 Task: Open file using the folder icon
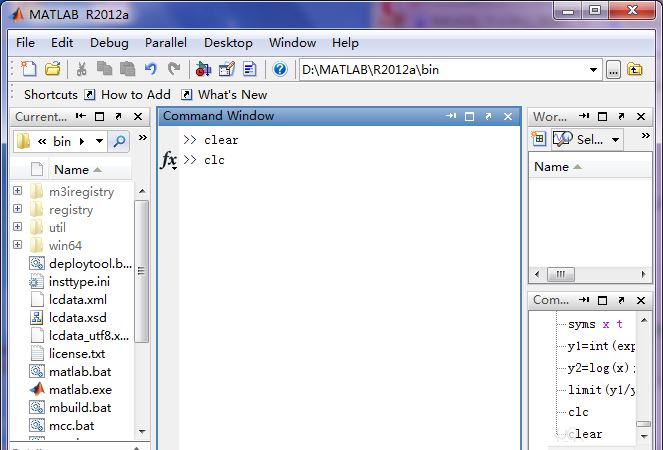point(53,69)
